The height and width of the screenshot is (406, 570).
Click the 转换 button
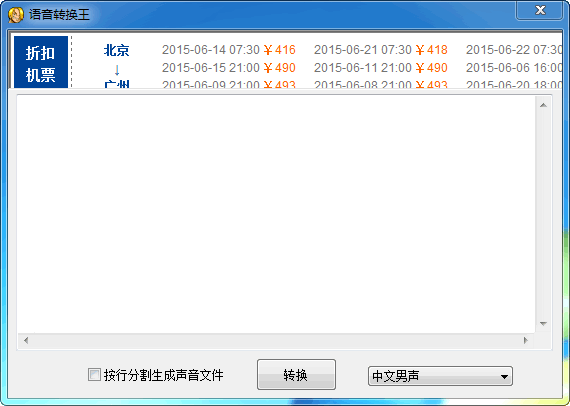pos(296,375)
